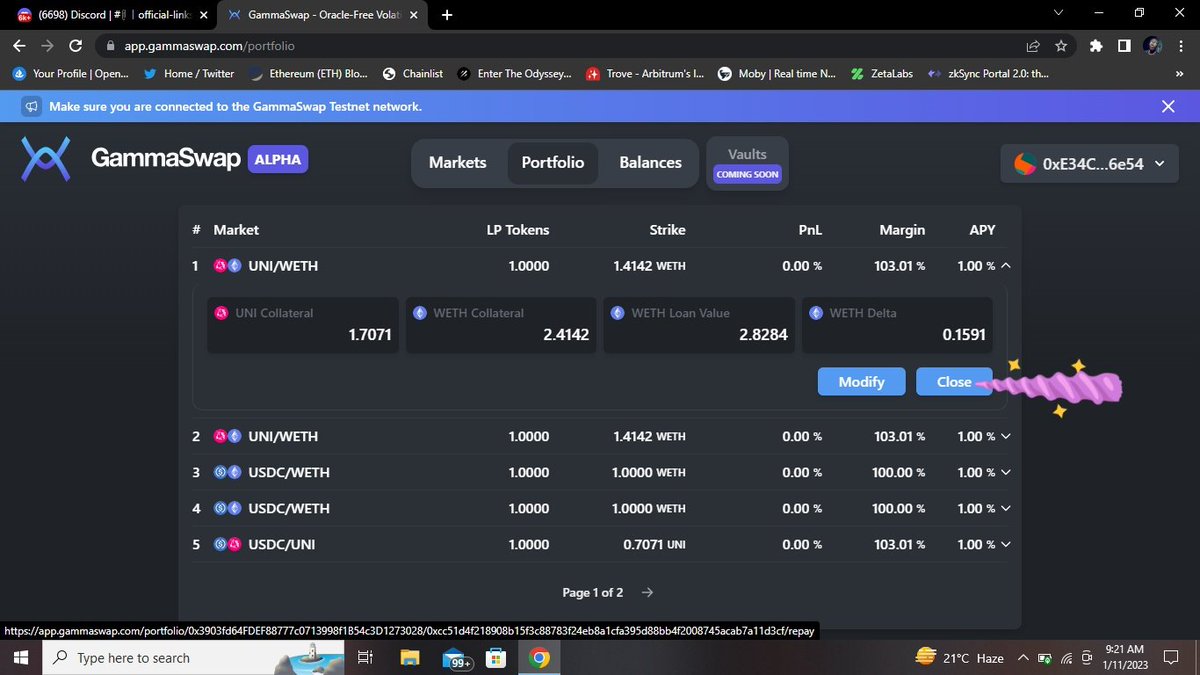1200x675 pixels.
Task: Click the Modify button
Action: click(861, 382)
